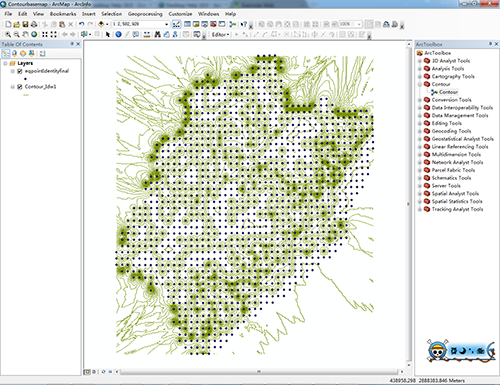Select Data Management Tools in ArcToolbox
This screenshot has height=385, width=500.
460,116
